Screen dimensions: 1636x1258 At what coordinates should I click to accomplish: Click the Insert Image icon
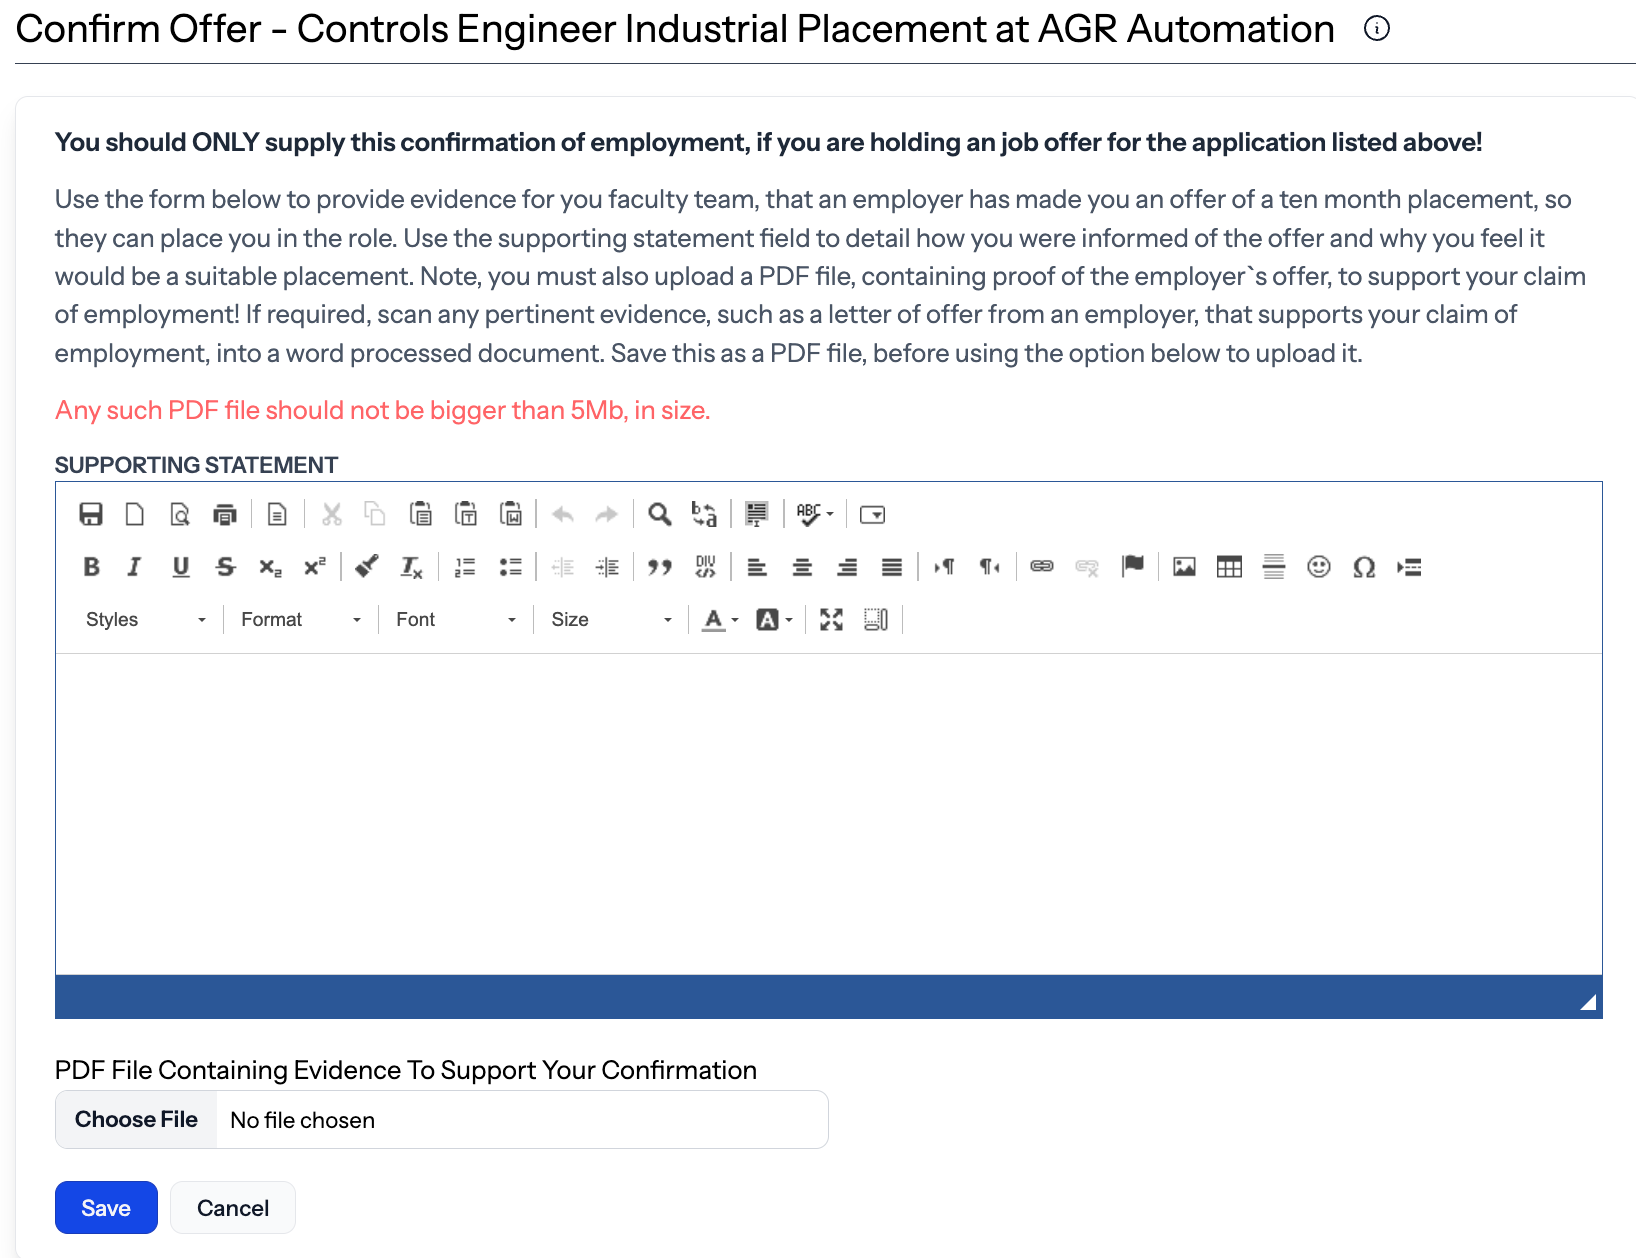1184,567
